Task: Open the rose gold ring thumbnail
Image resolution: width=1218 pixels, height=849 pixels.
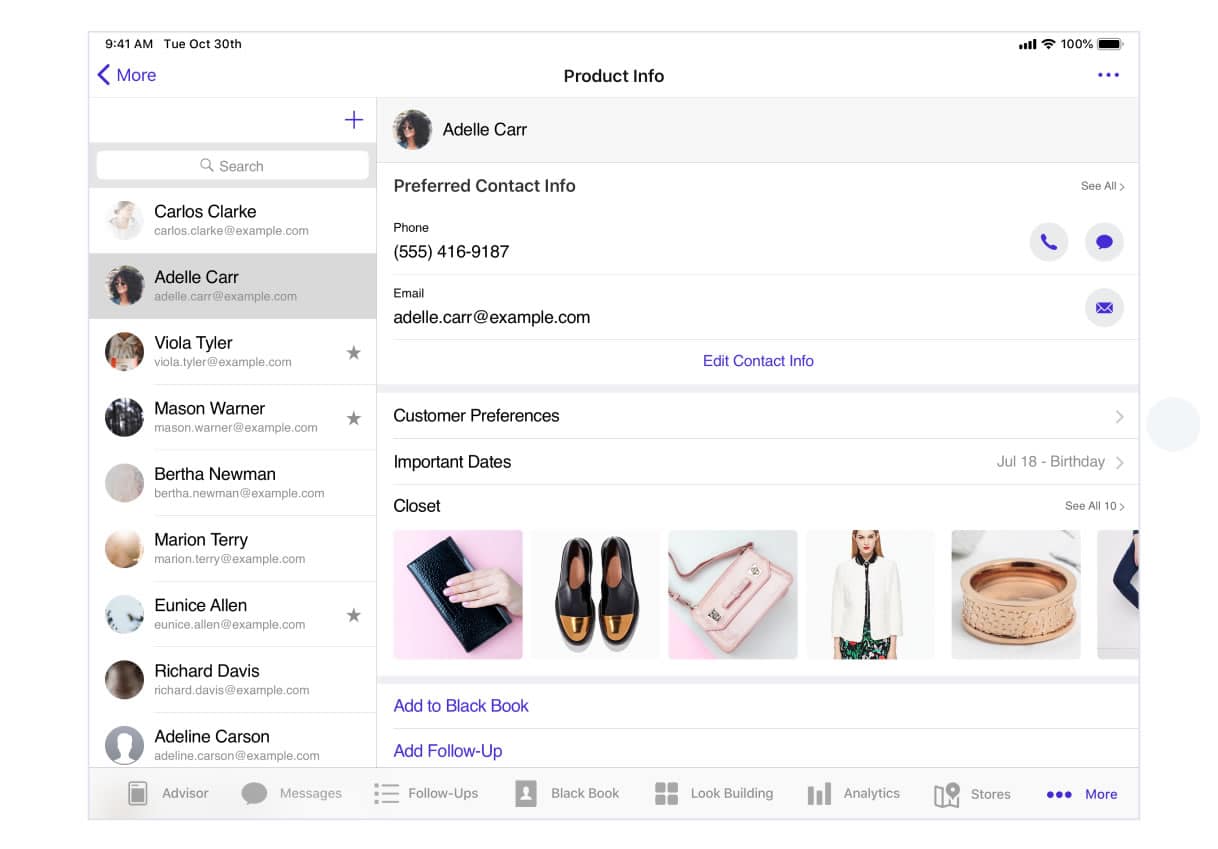Action: click(x=1016, y=595)
